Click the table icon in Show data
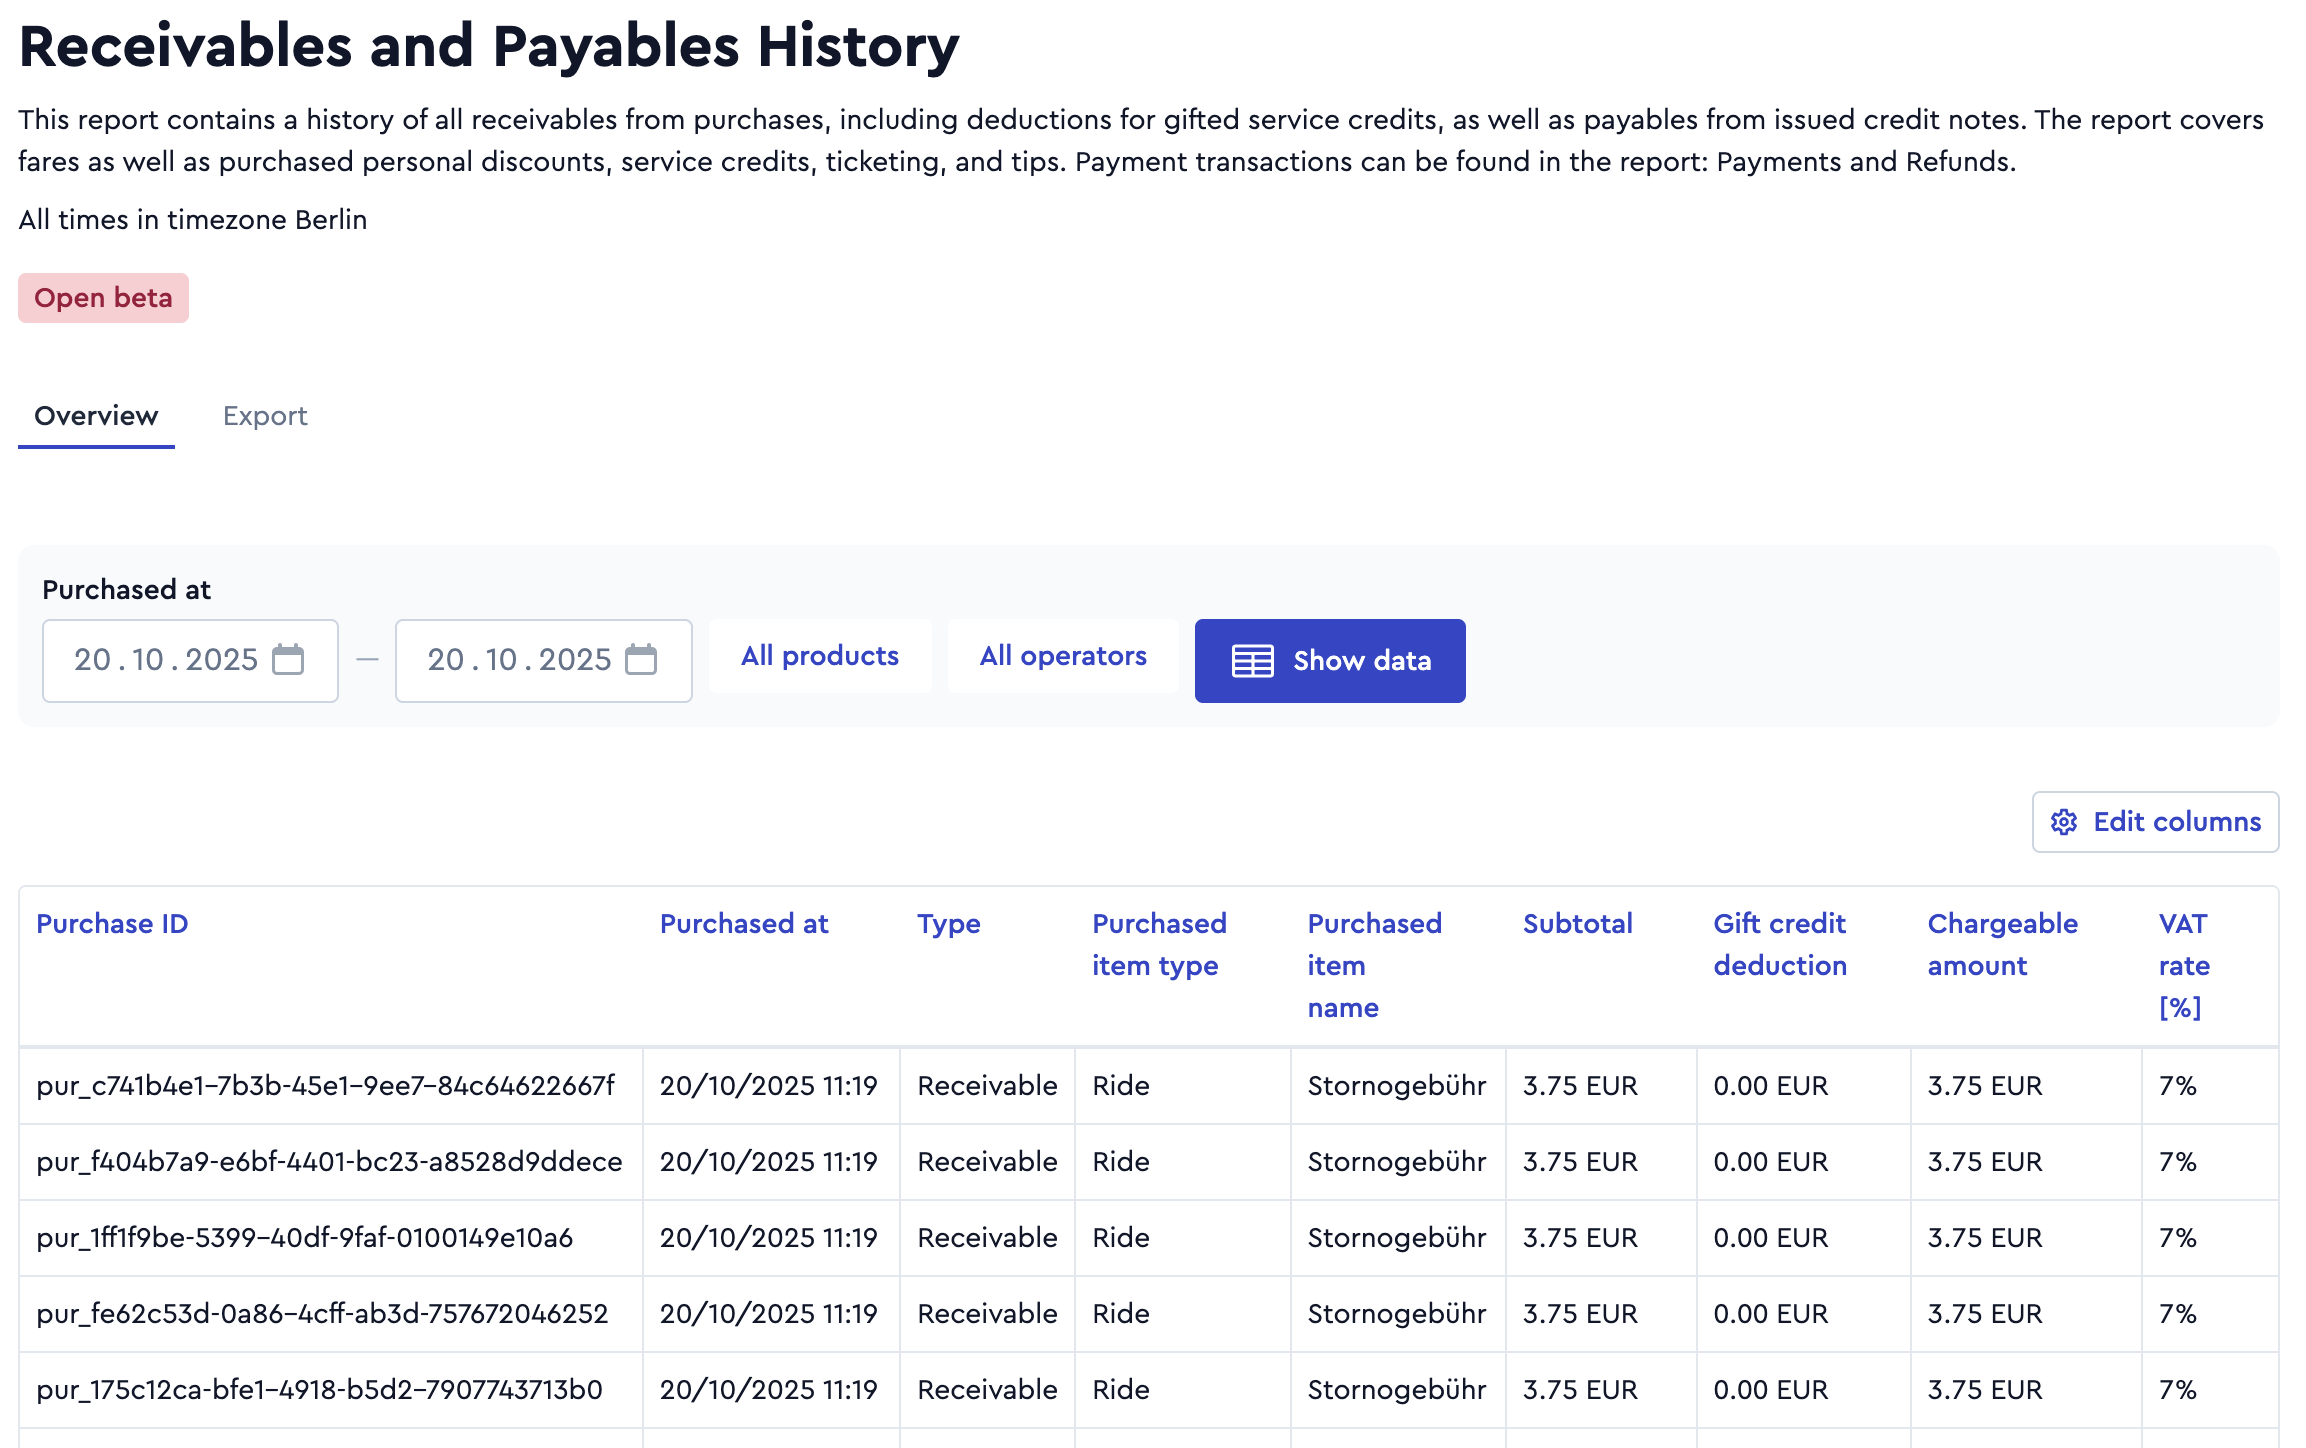The image size is (2306, 1448). 1252,661
